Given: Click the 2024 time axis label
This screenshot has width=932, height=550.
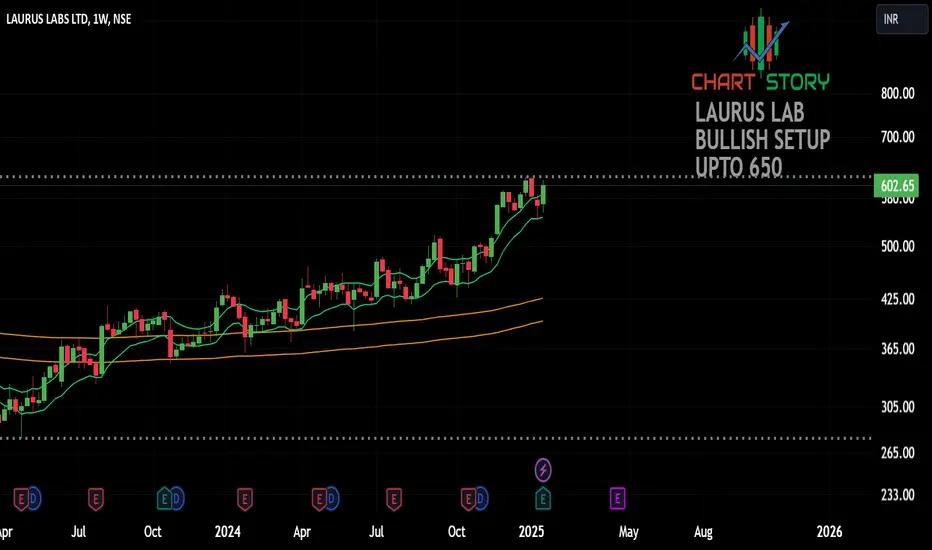Looking at the screenshot, I should (228, 532).
